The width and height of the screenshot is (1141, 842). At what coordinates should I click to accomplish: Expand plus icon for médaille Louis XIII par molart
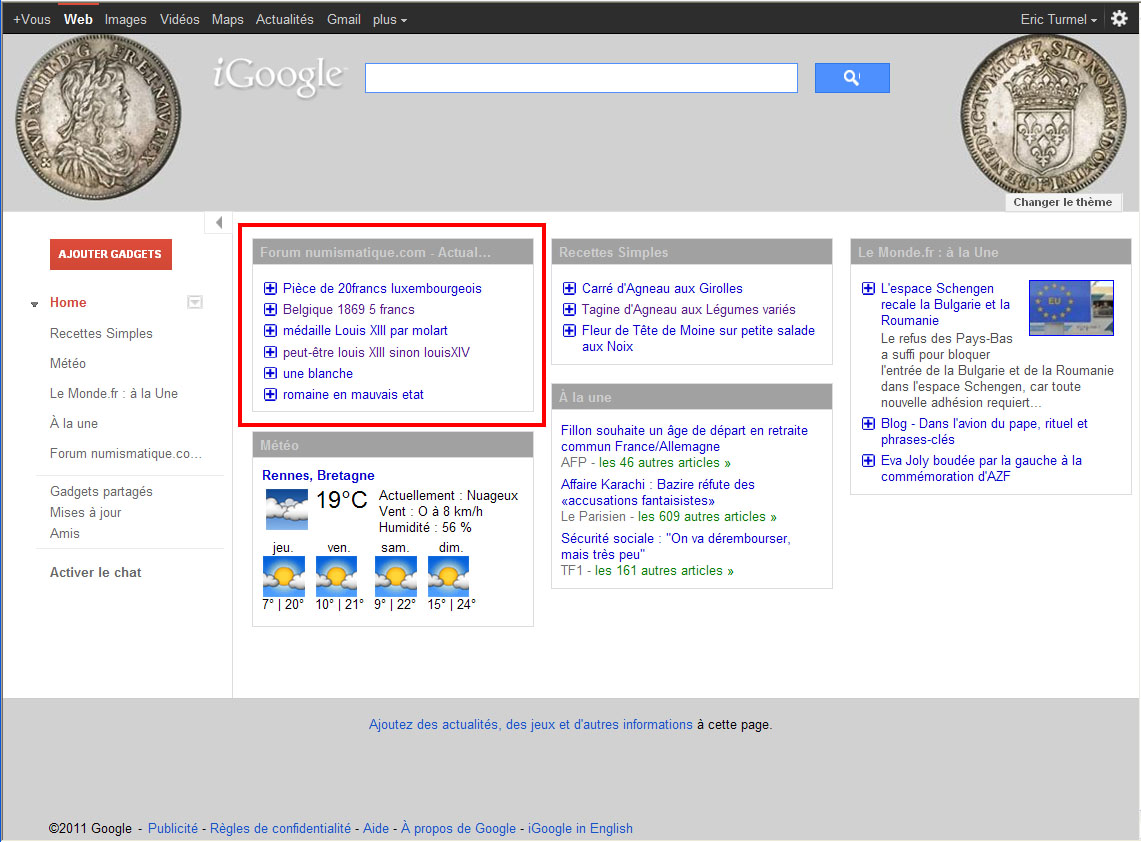point(270,330)
